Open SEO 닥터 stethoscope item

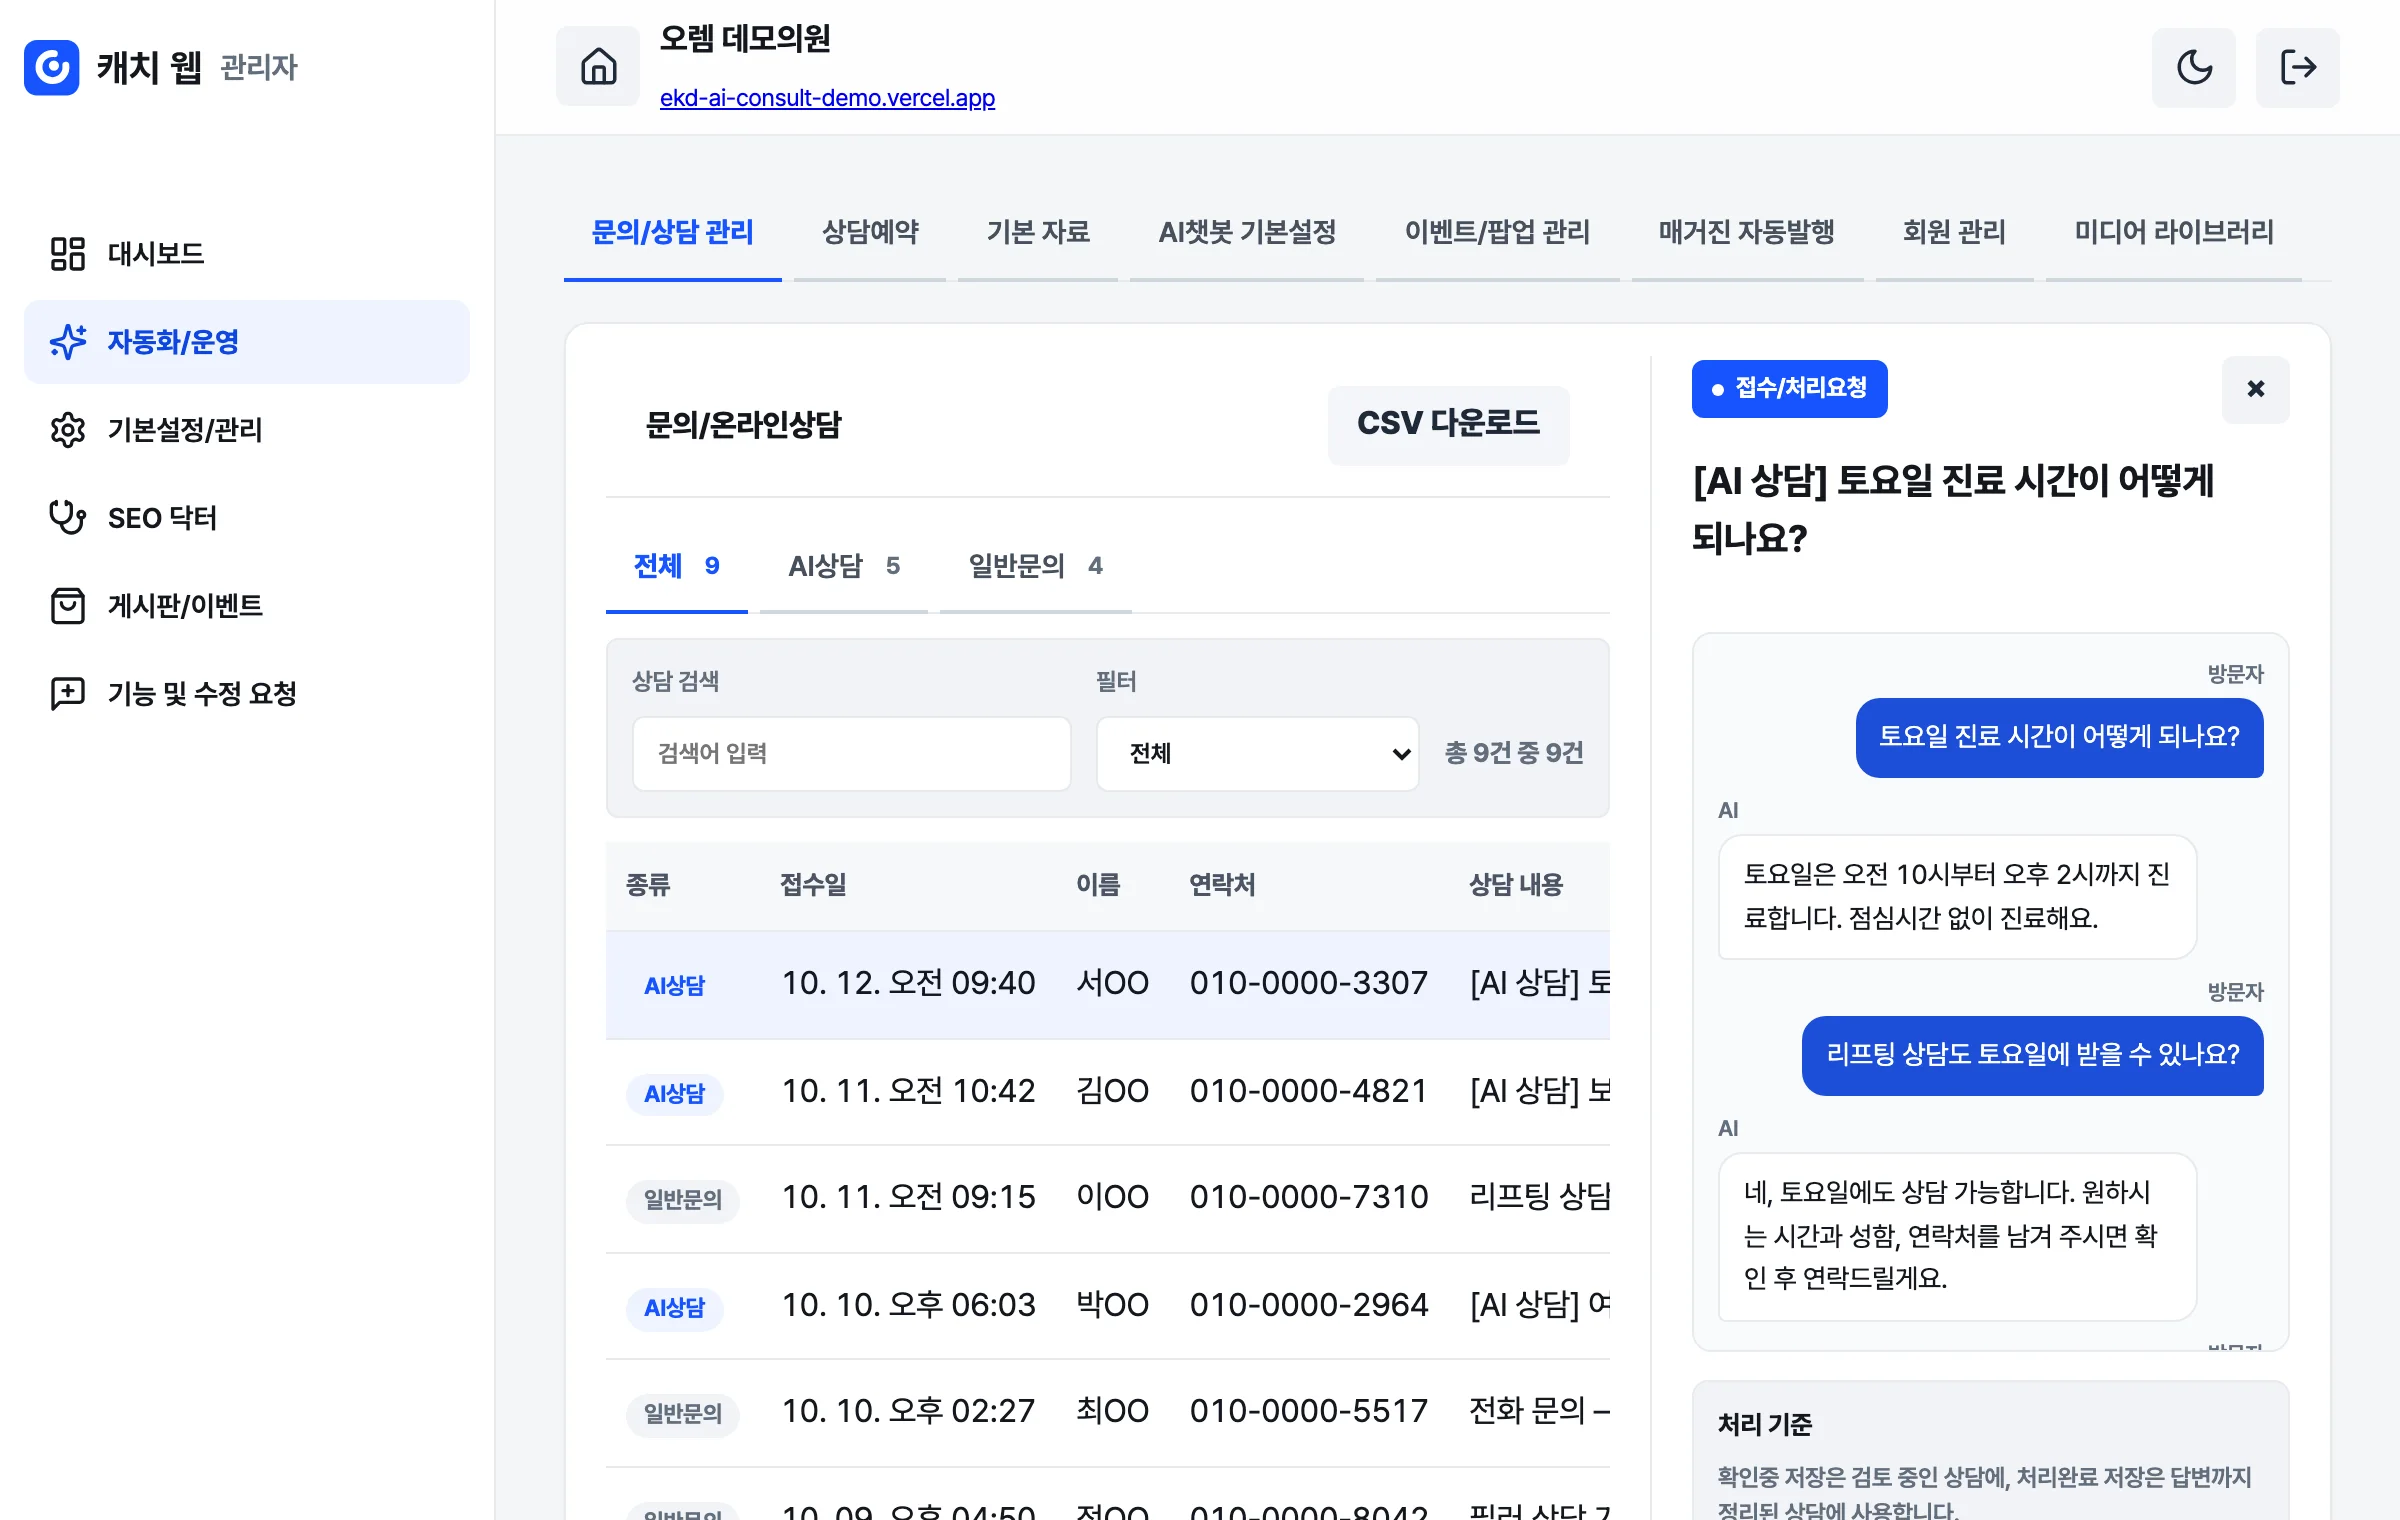point(246,518)
